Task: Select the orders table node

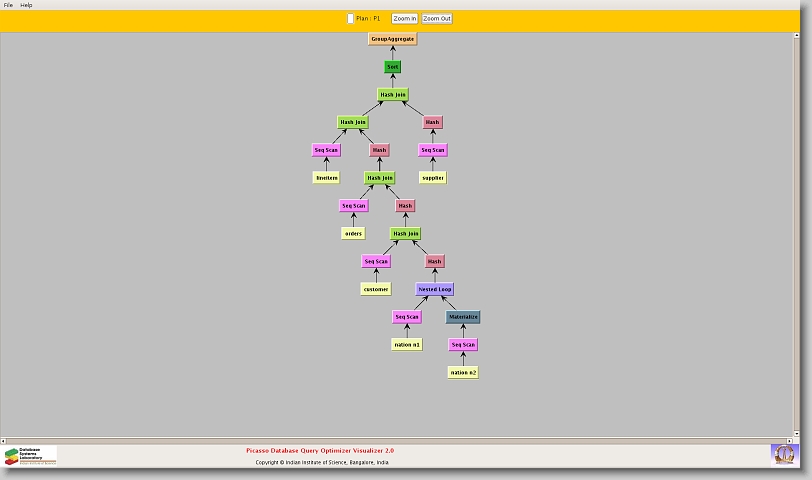Action: pos(353,233)
